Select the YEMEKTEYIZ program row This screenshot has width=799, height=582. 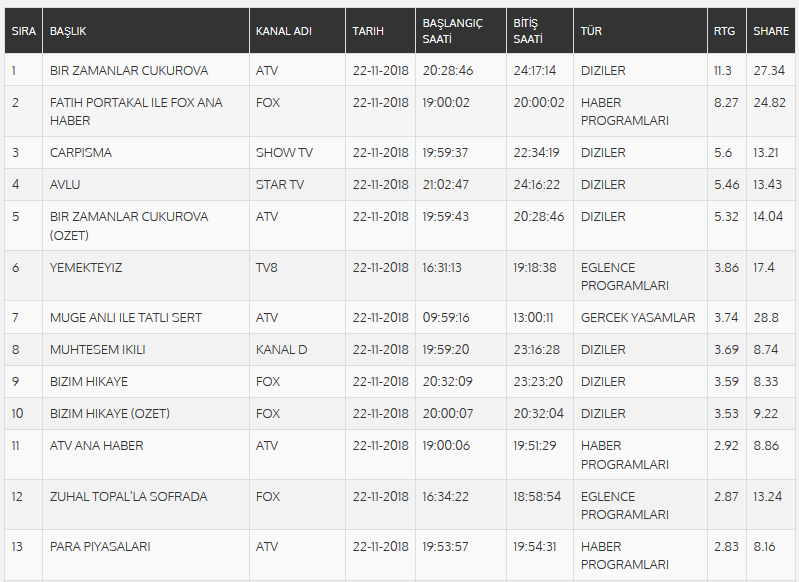coord(86,268)
